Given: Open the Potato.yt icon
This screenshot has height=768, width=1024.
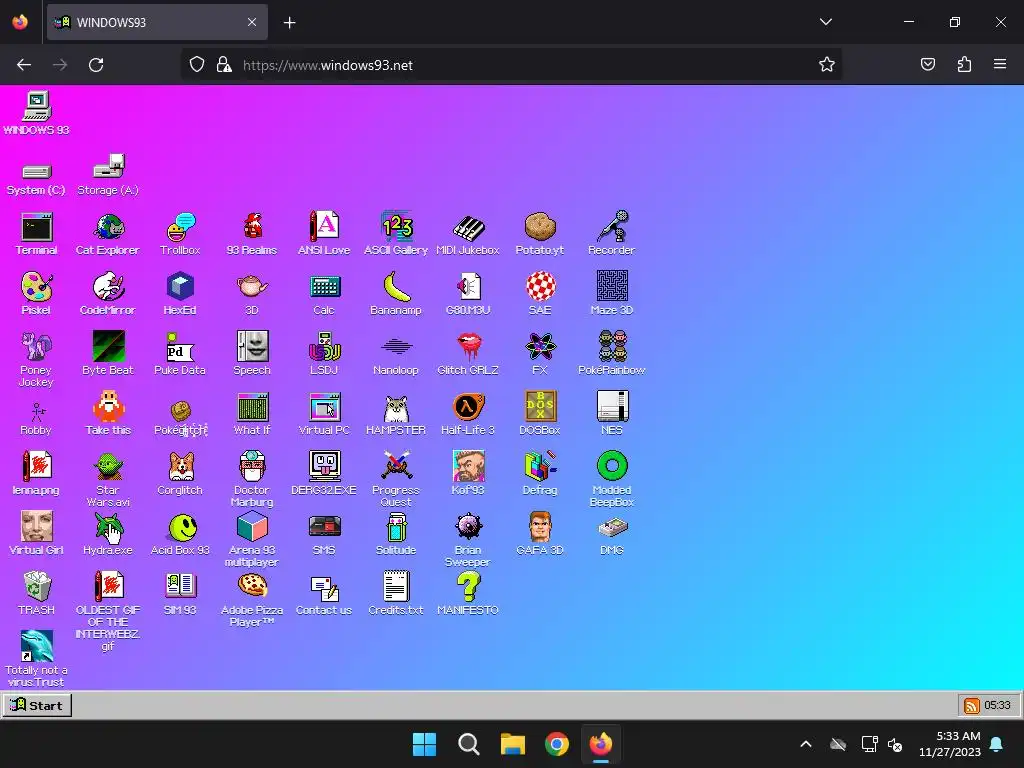Looking at the screenshot, I should [x=539, y=233].
